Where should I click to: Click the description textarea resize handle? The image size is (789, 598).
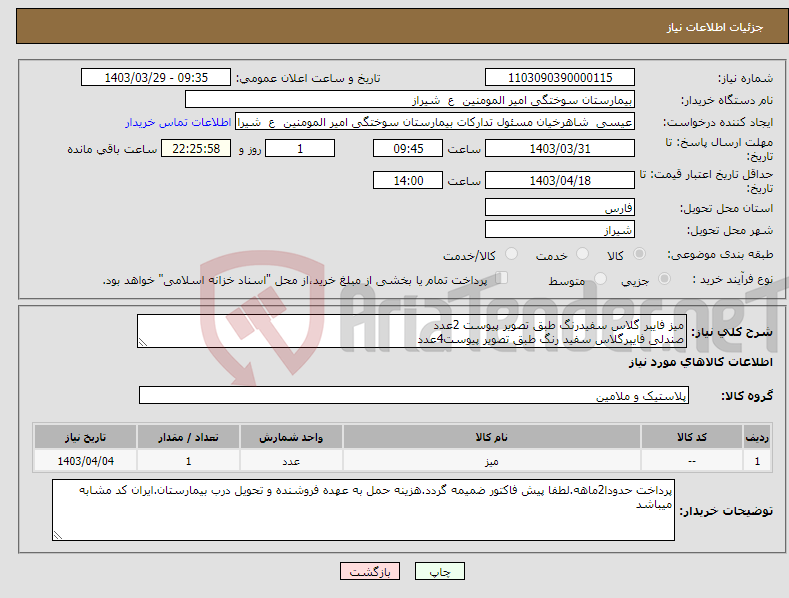[143, 342]
